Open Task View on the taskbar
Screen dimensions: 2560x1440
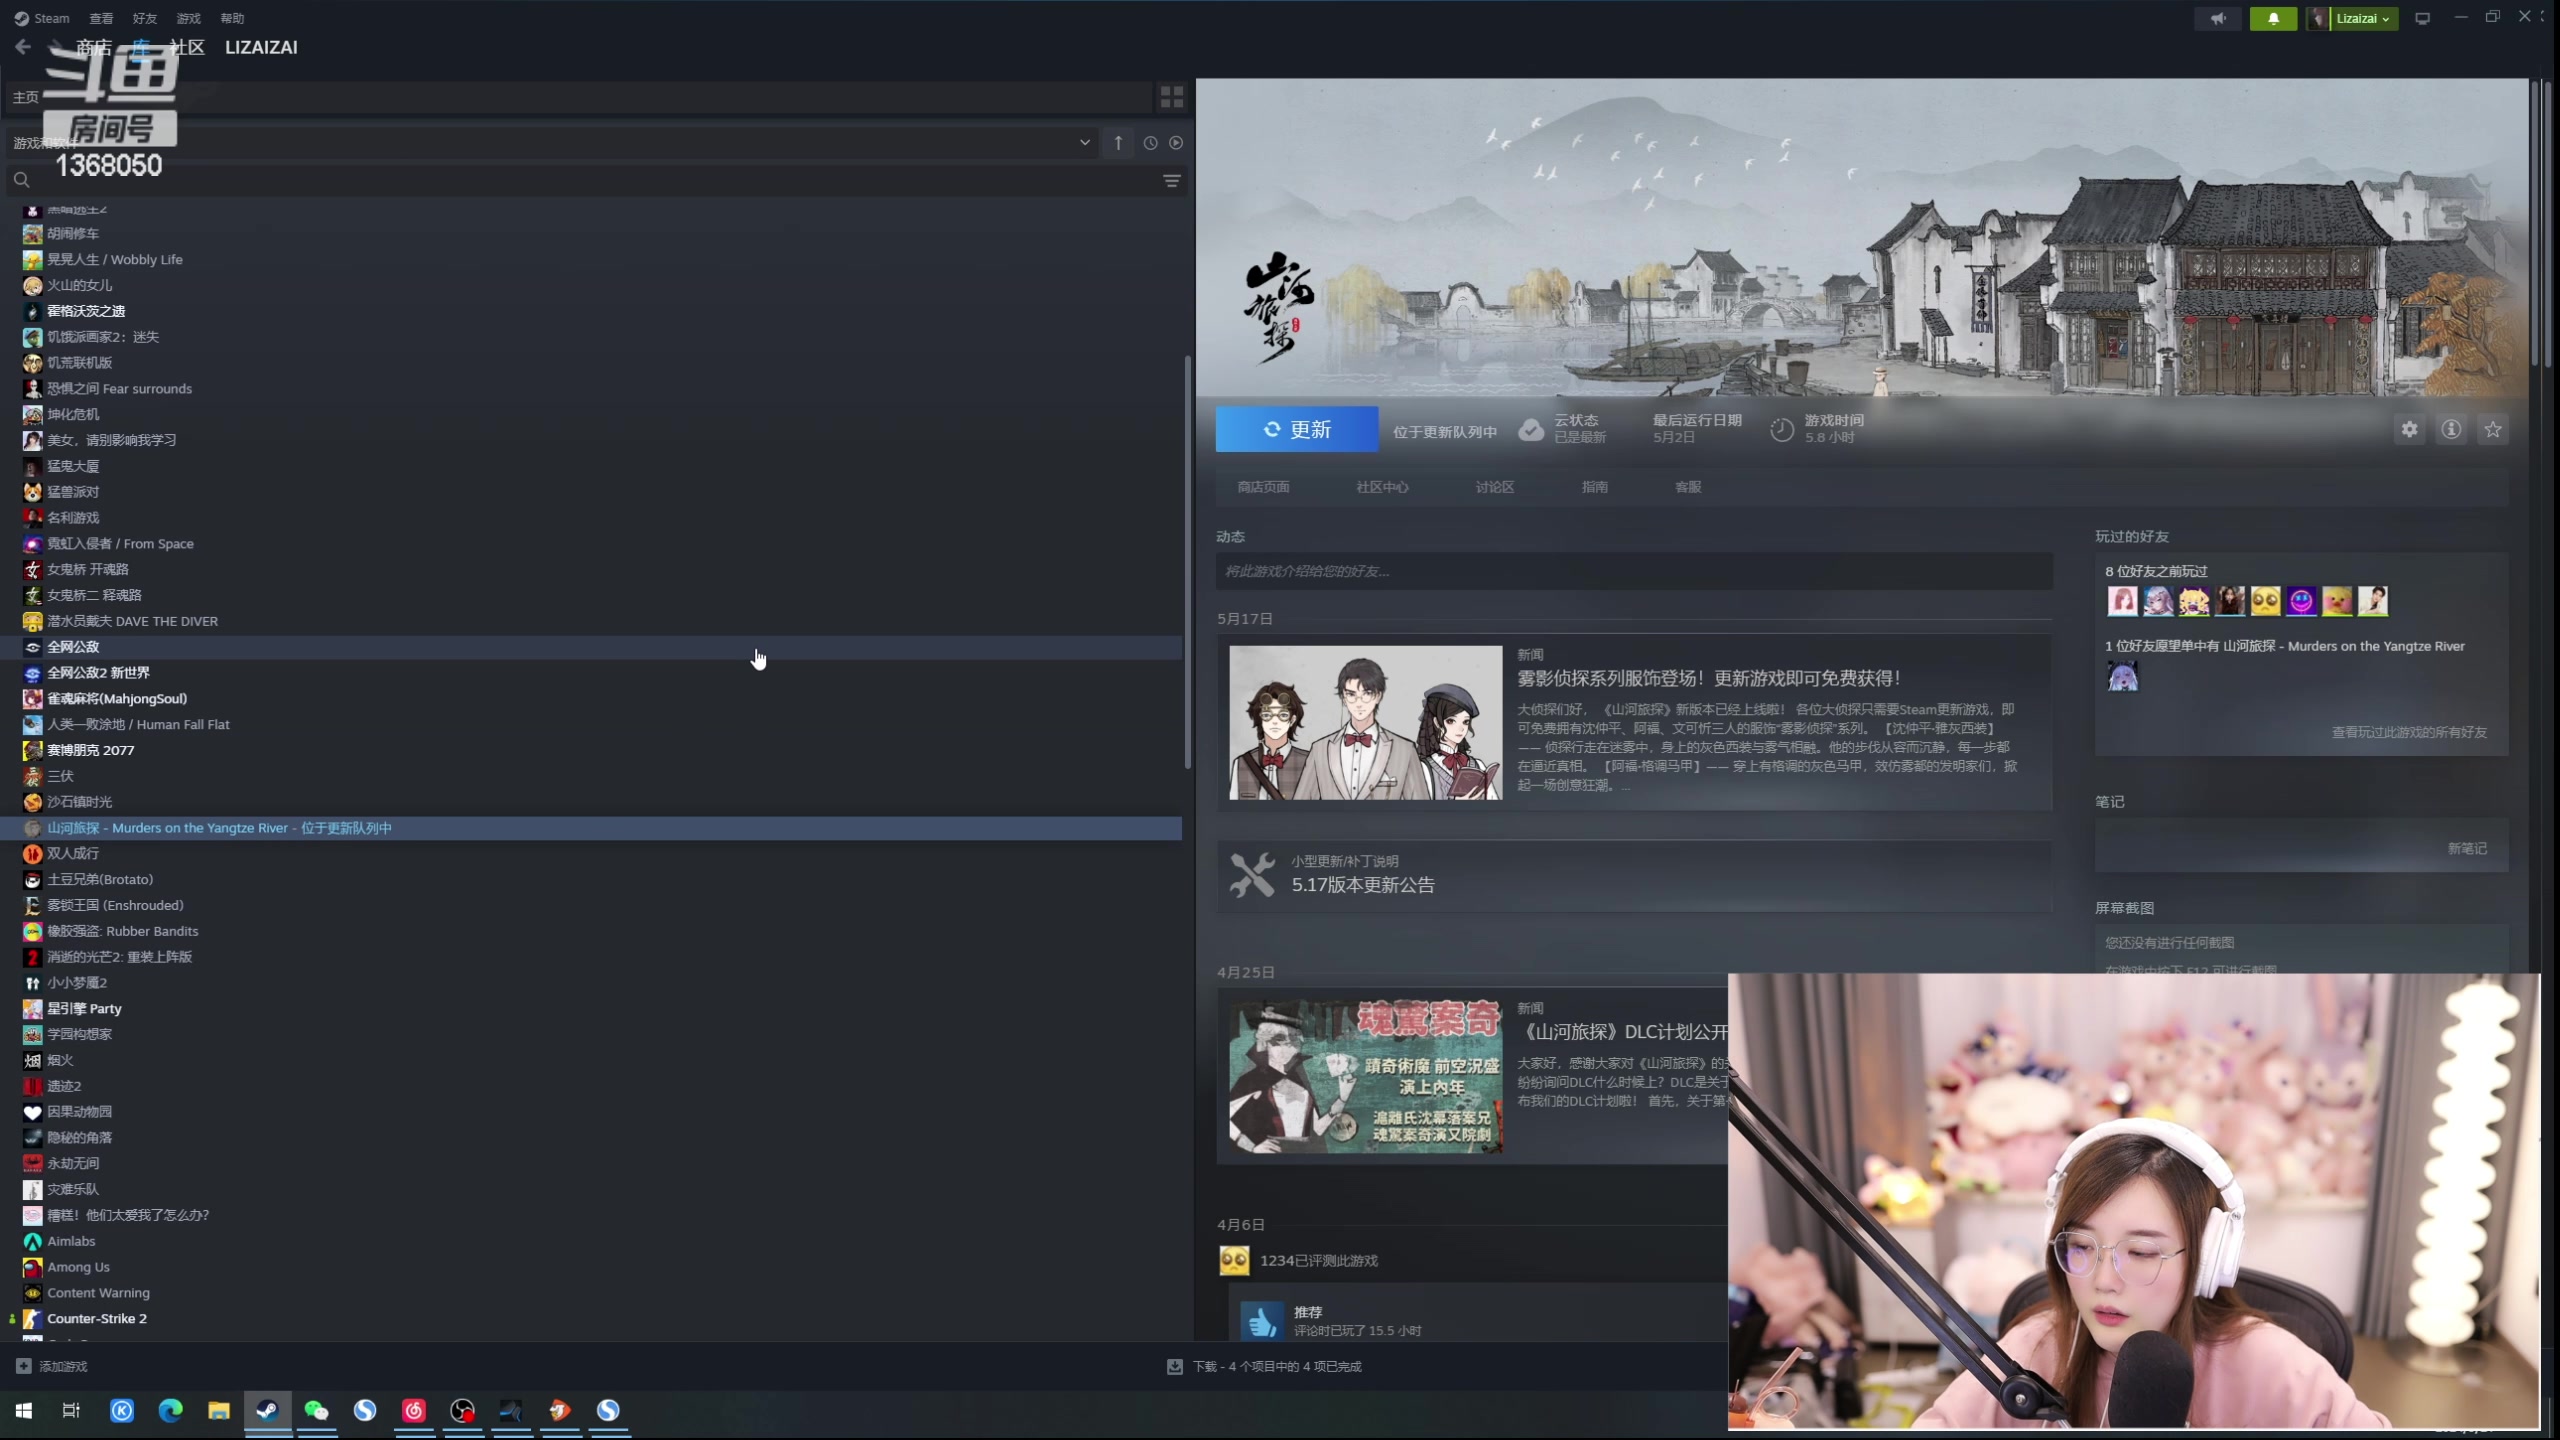[x=71, y=1411]
